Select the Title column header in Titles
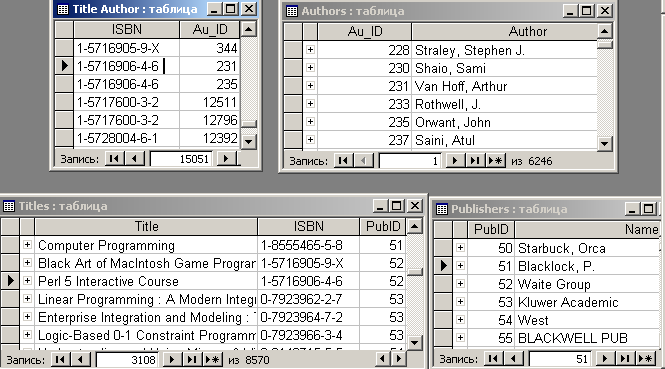Image resolution: width=665 pixels, height=369 pixels. click(146, 226)
